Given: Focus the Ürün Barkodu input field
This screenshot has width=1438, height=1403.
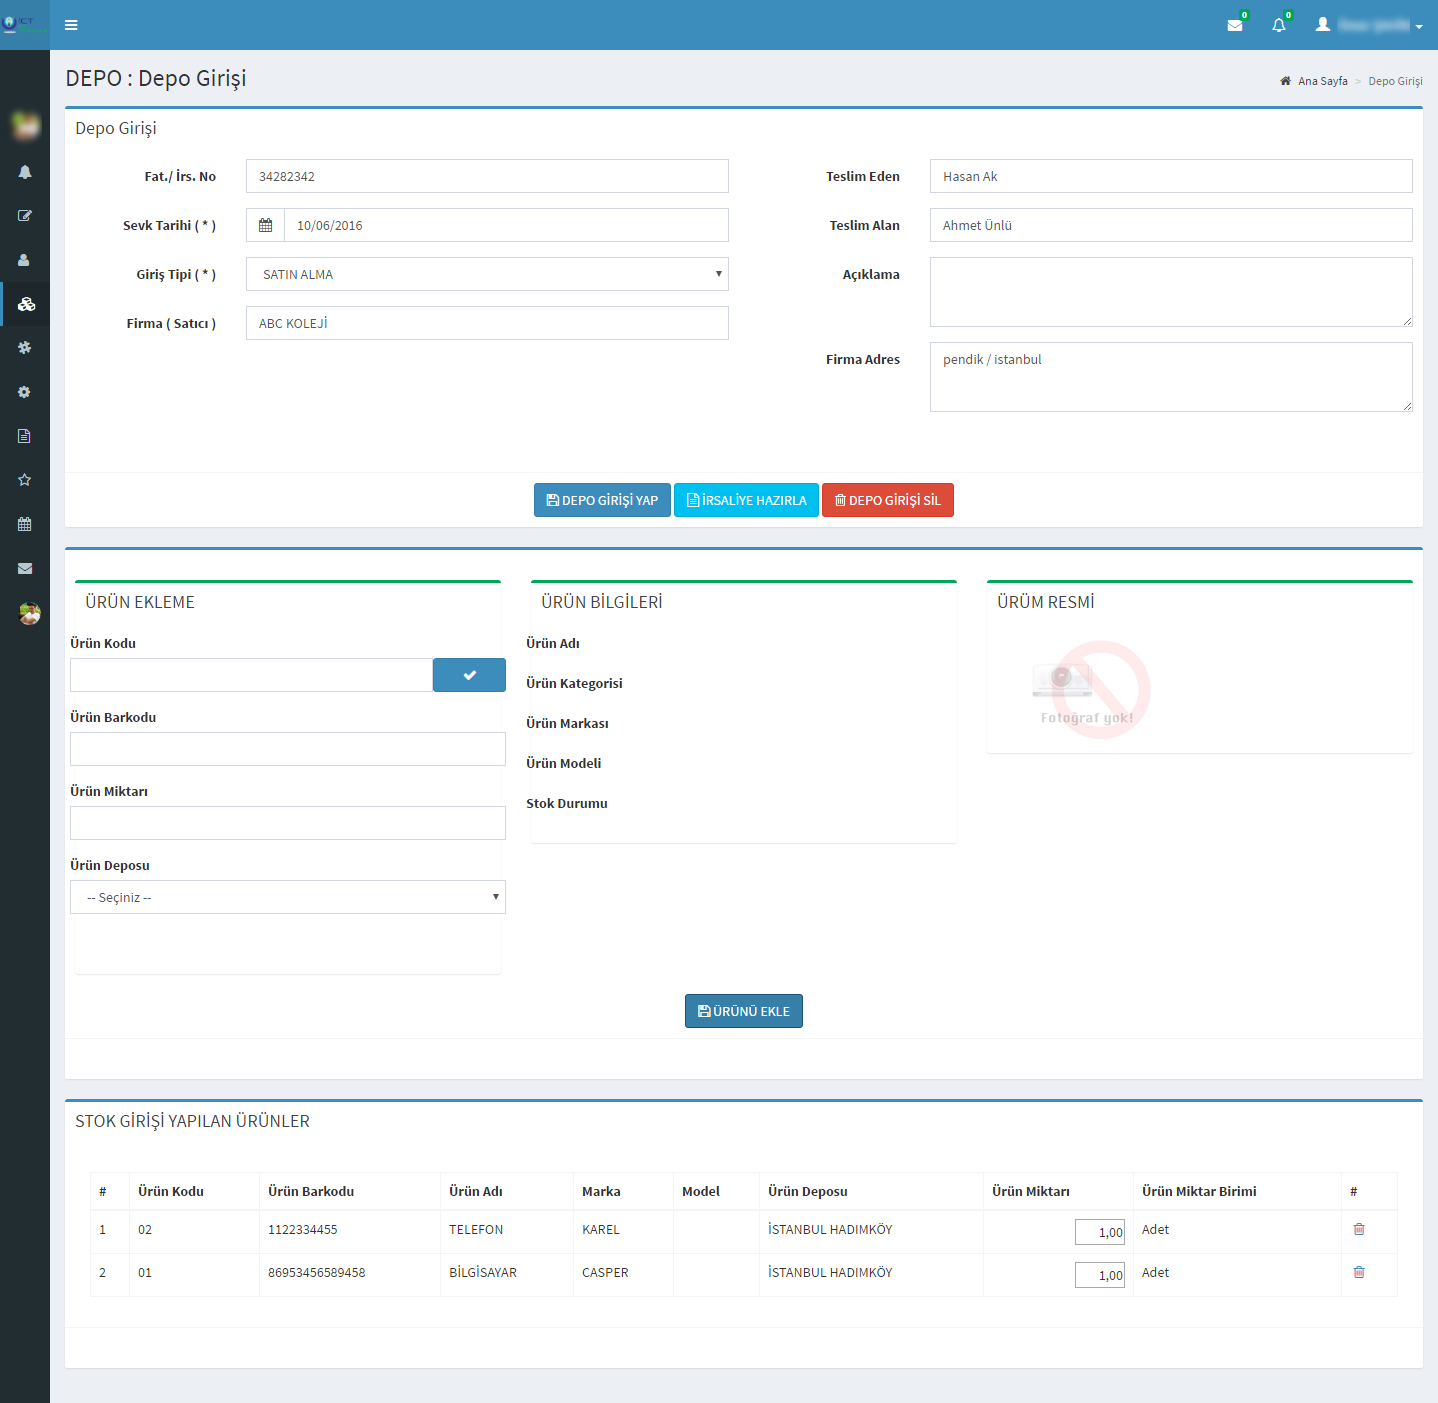Looking at the screenshot, I should (x=287, y=749).
